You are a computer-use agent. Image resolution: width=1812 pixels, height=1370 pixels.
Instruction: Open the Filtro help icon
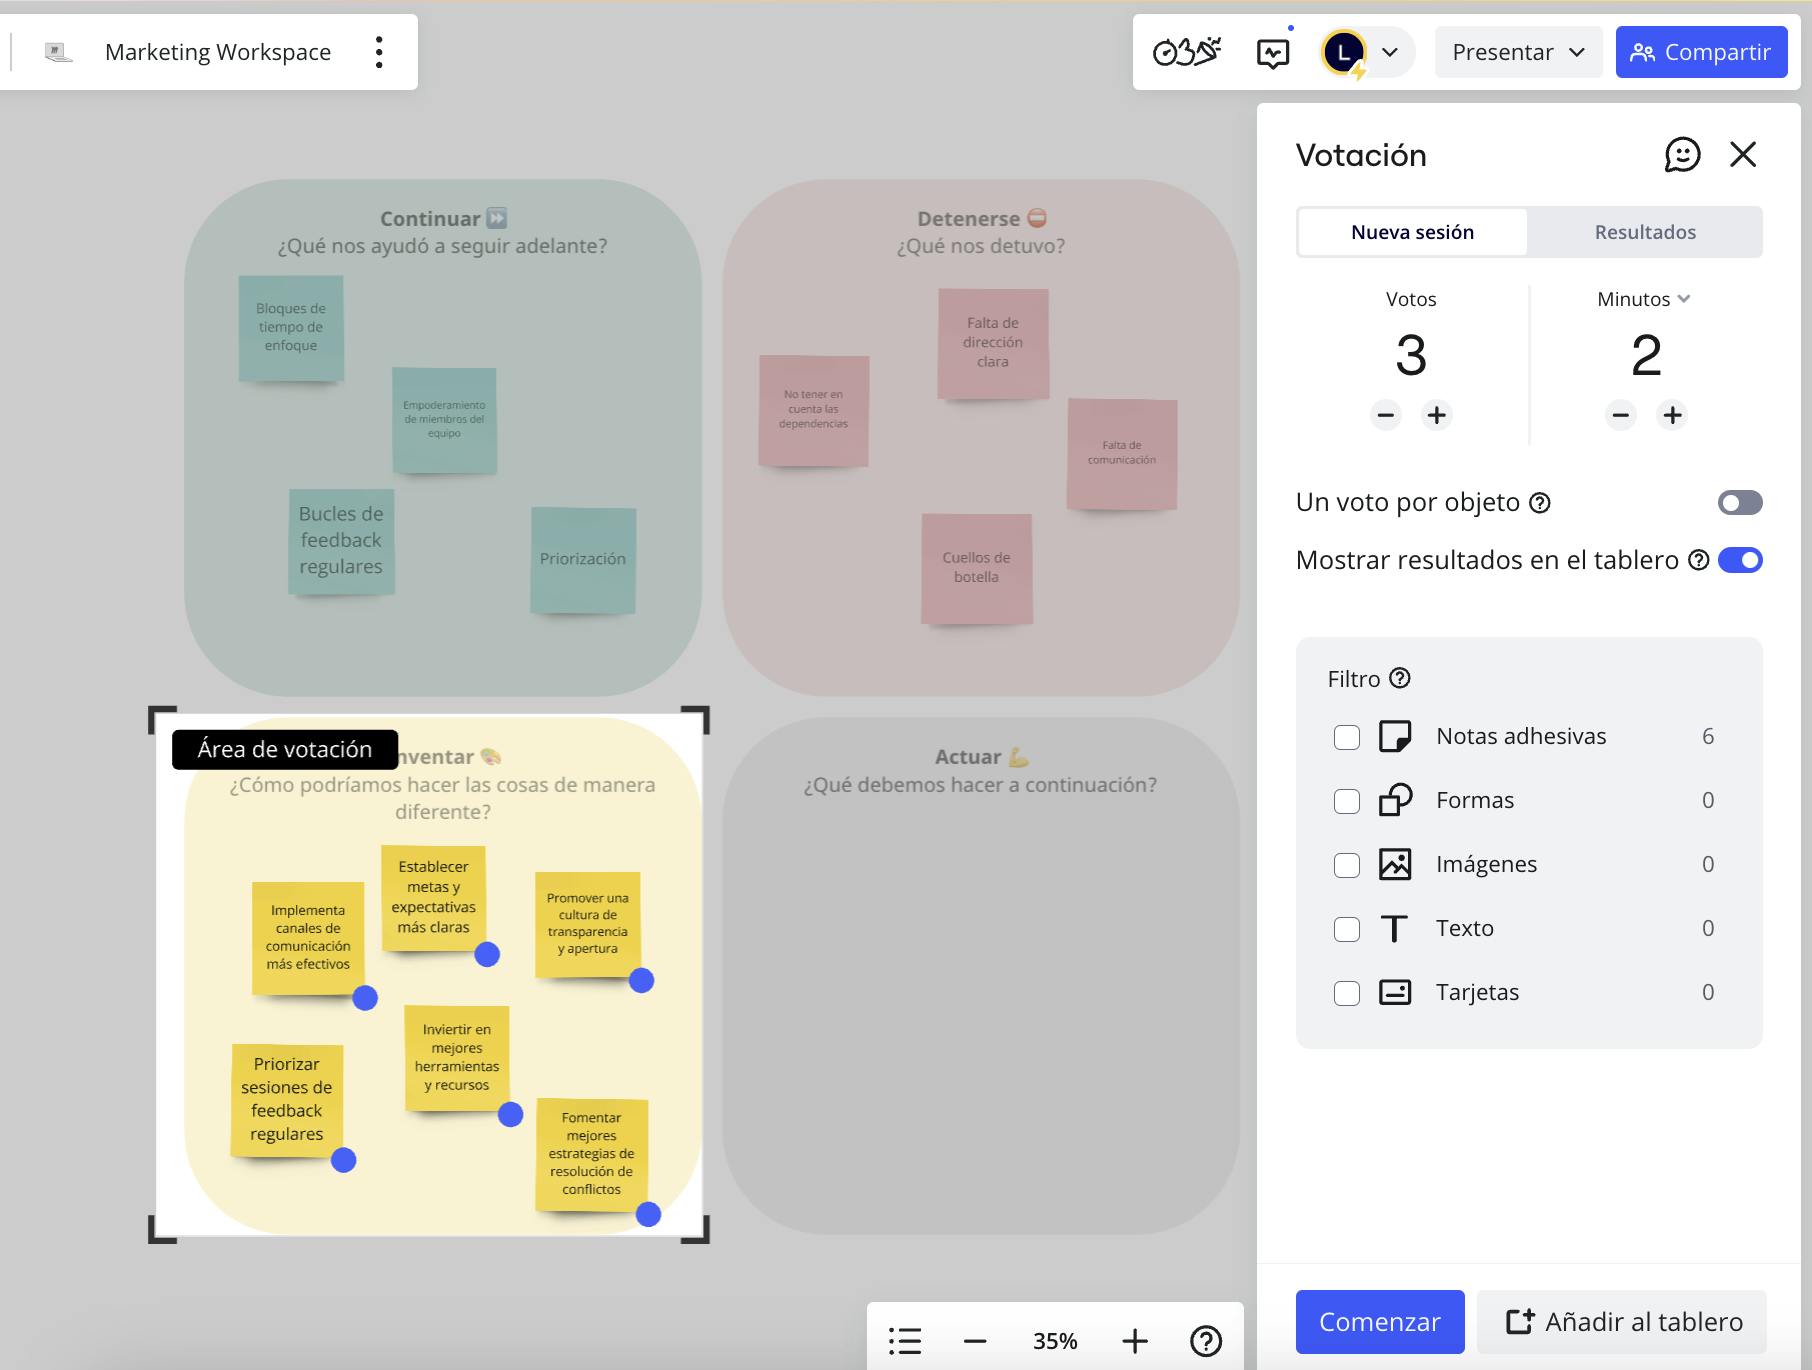[x=1400, y=678]
